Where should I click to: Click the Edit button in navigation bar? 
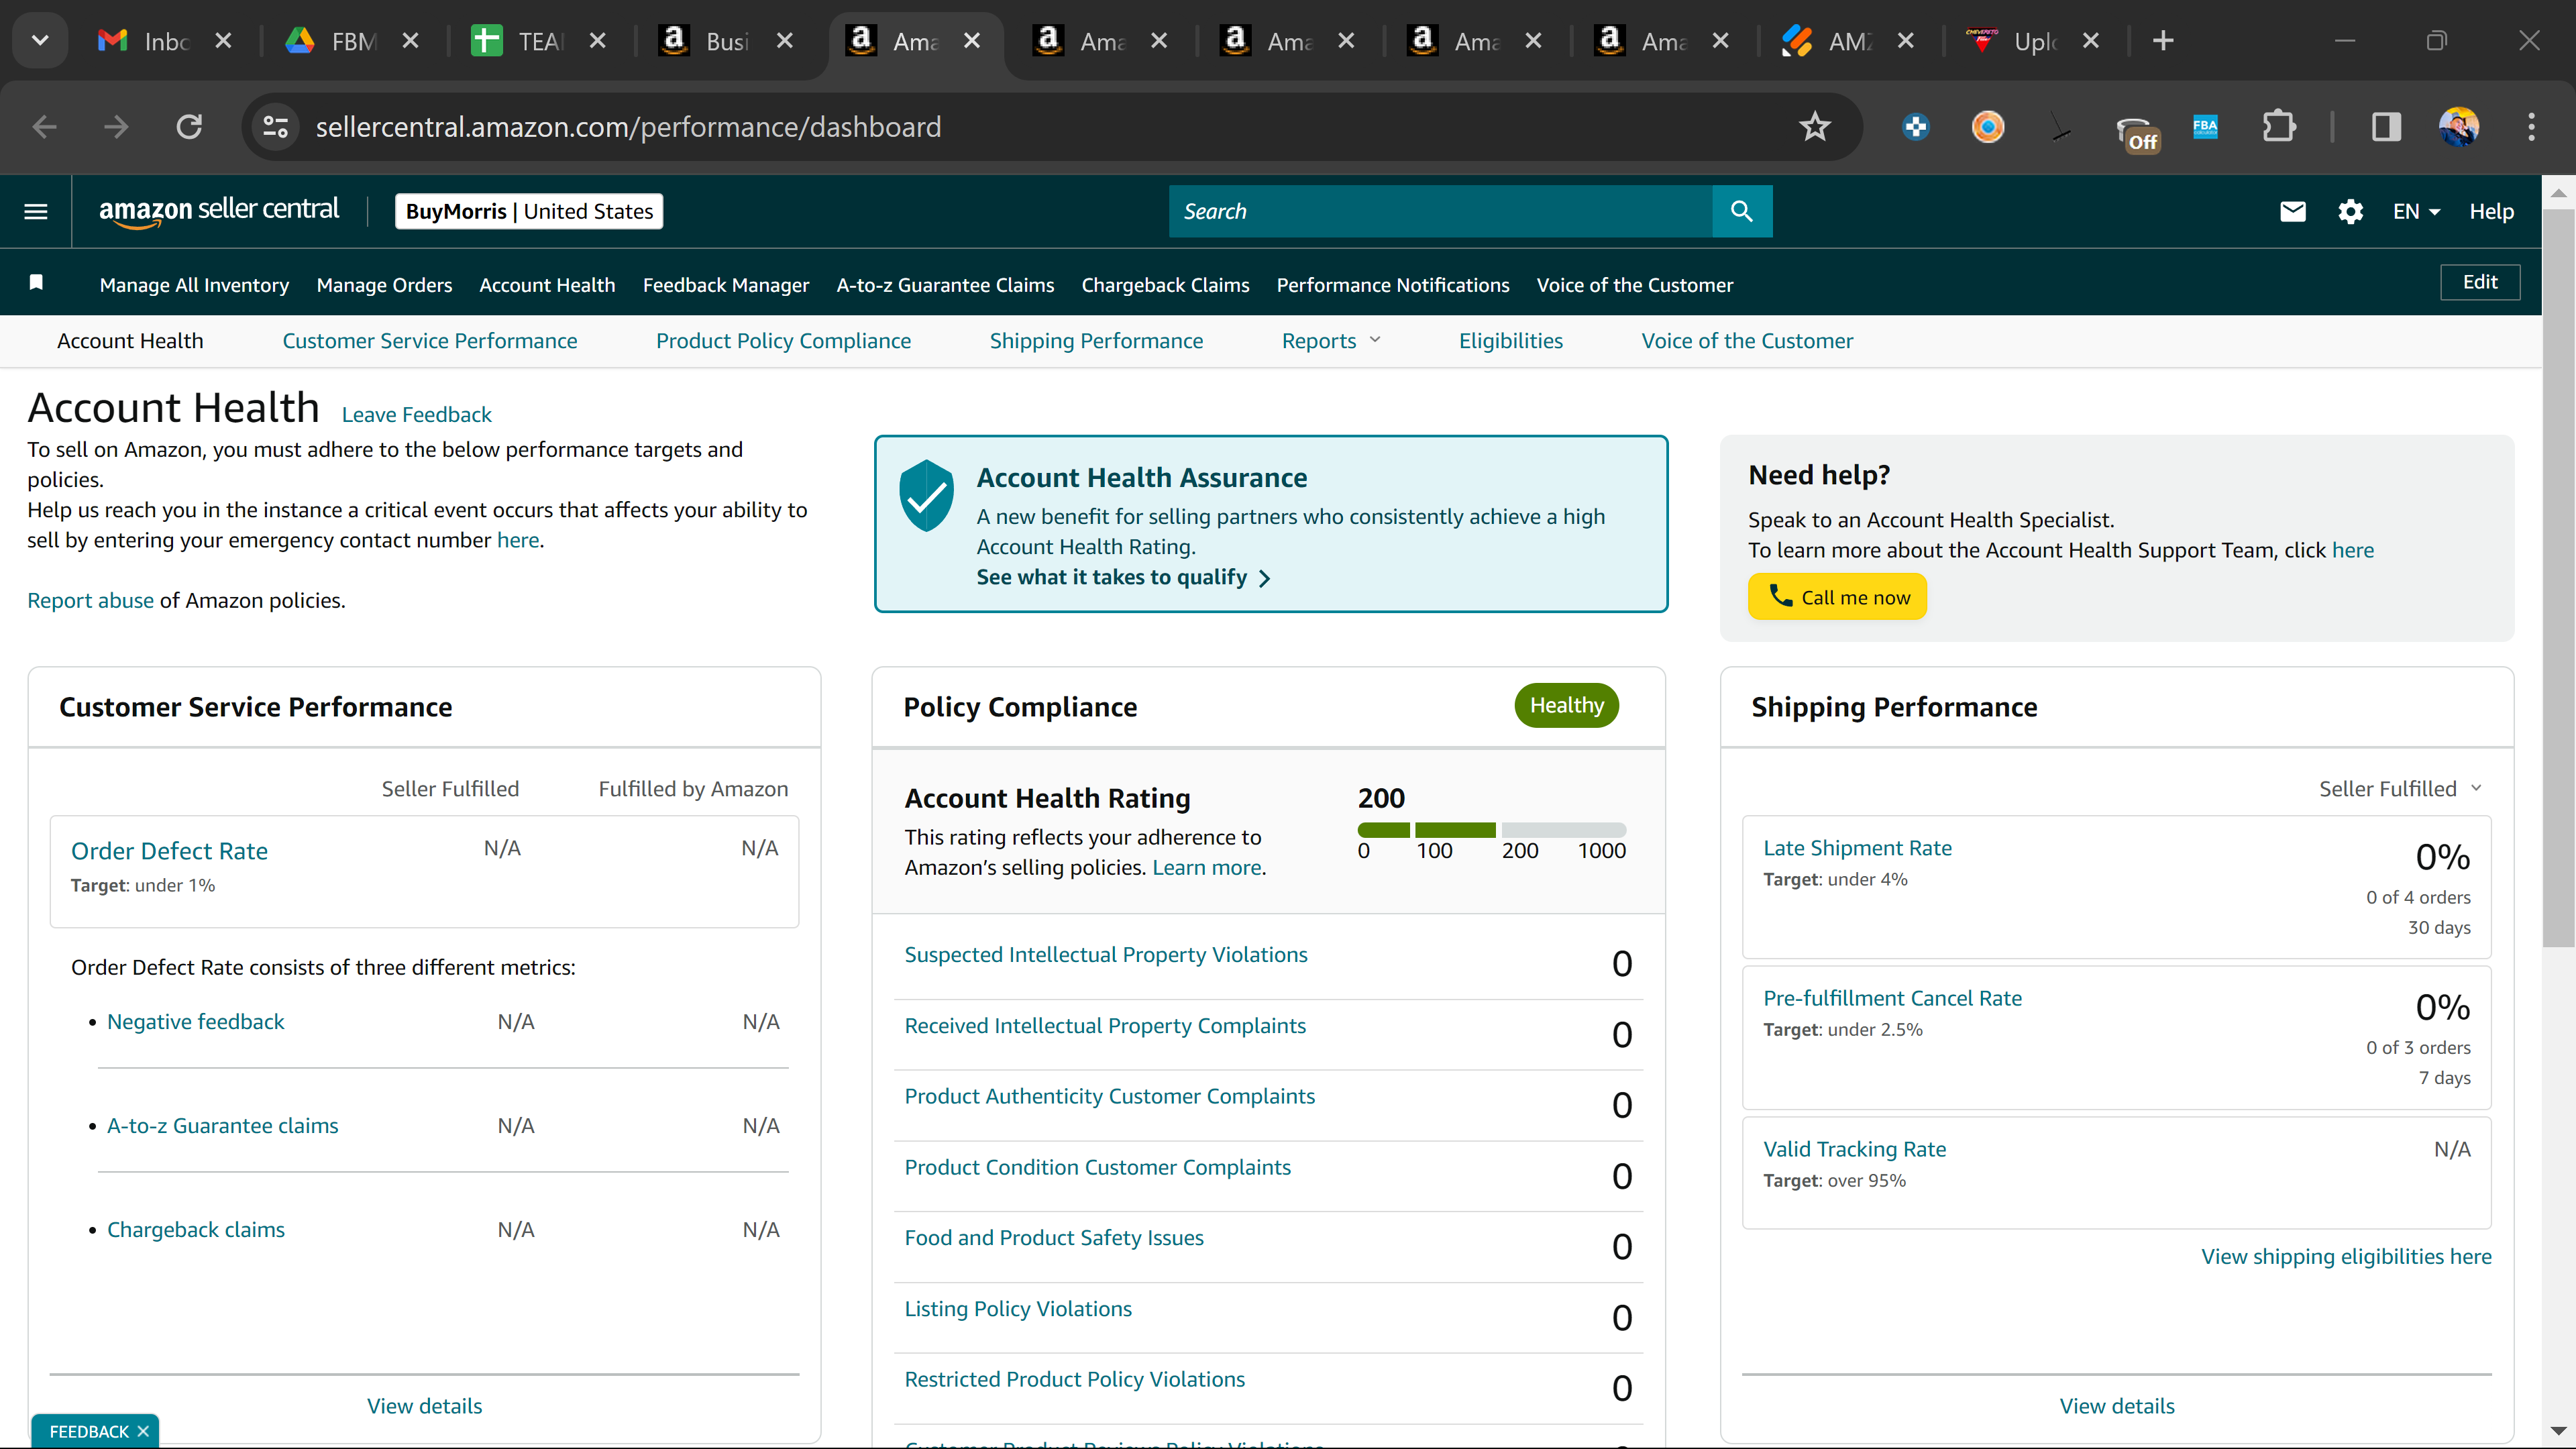tap(2480, 282)
